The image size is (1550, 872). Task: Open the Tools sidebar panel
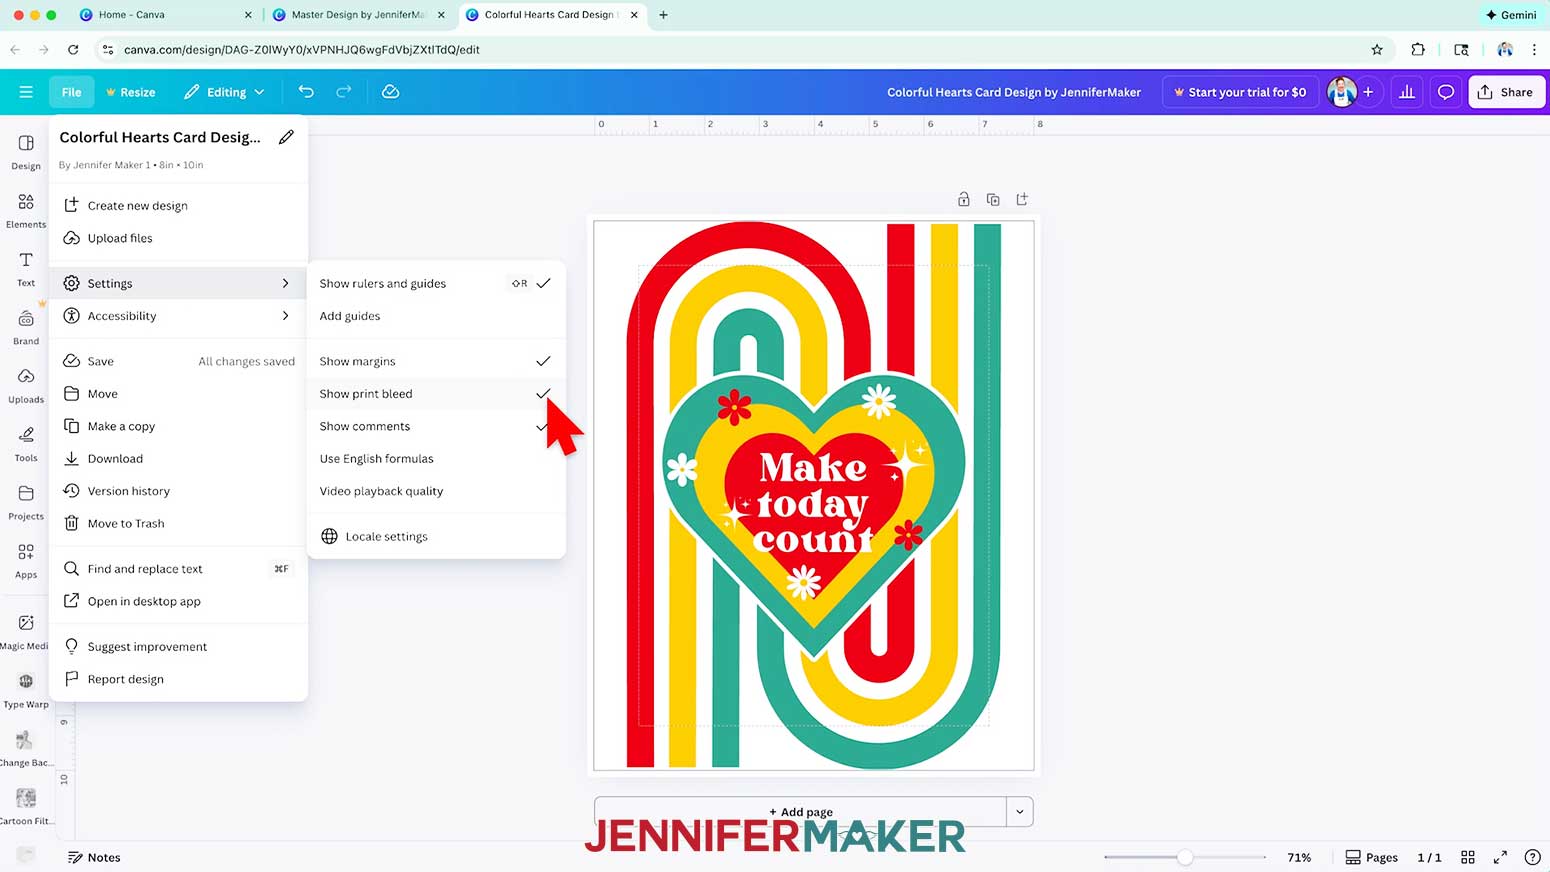point(26,443)
